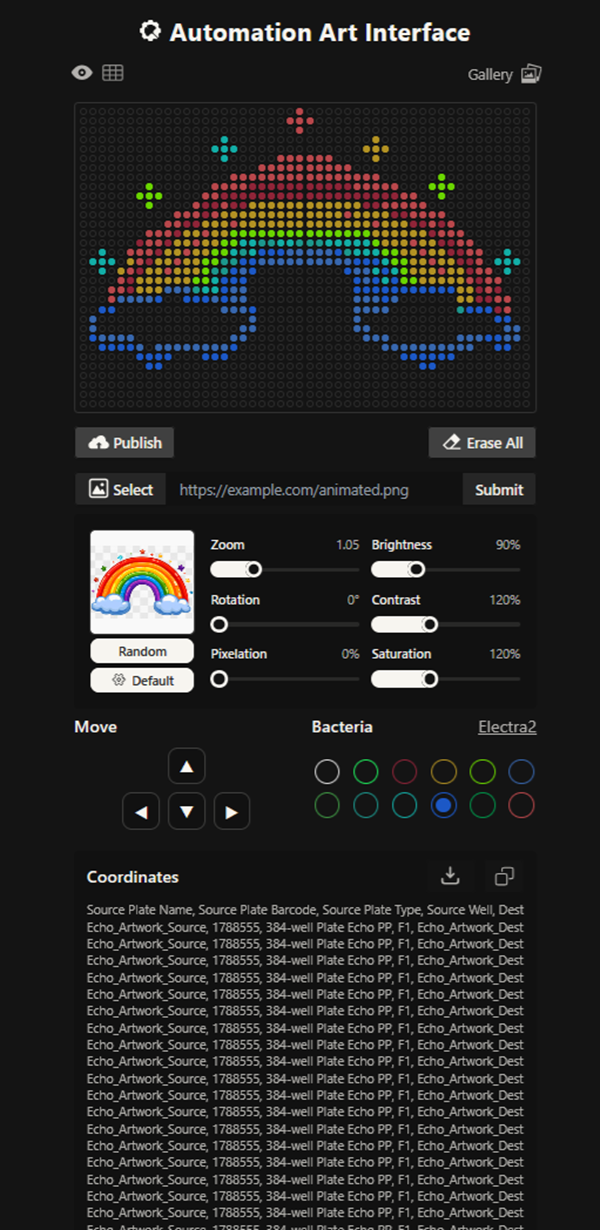Screen dimensions: 600x1230
Task: Adjust the Zoom slider handle
Action: pyautogui.click(x=254, y=569)
